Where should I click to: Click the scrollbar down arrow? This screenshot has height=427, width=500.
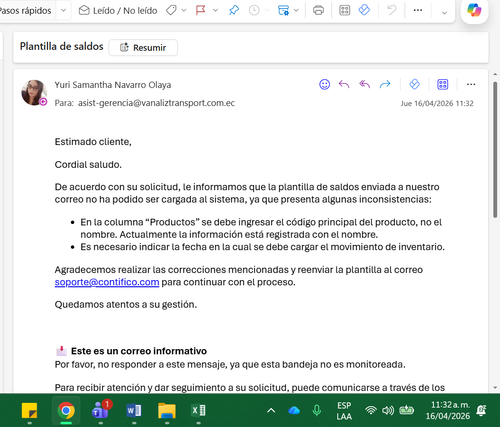click(x=495, y=388)
